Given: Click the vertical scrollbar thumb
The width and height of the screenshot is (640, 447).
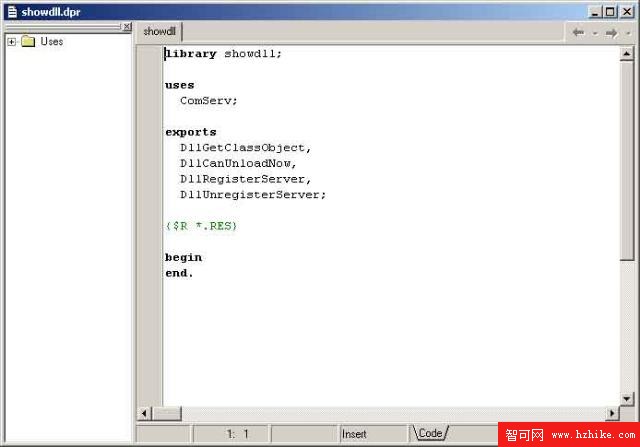Looking at the screenshot, I should tap(627, 160).
